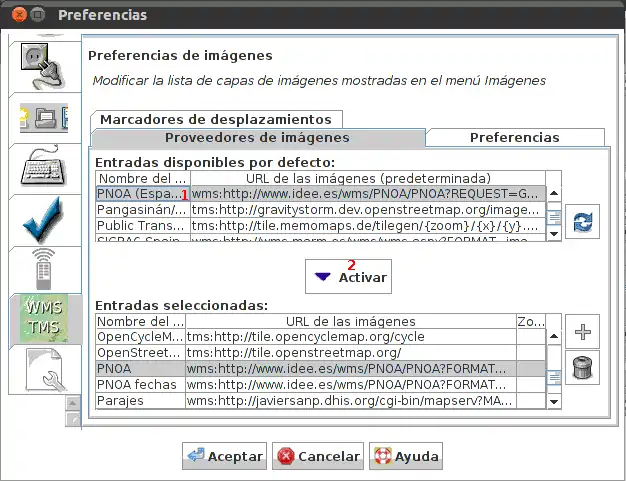The width and height of the screenshot is (626, 481).
Task: Add a new imagery entry with plus icon
Action: click(x=580, y=332)
